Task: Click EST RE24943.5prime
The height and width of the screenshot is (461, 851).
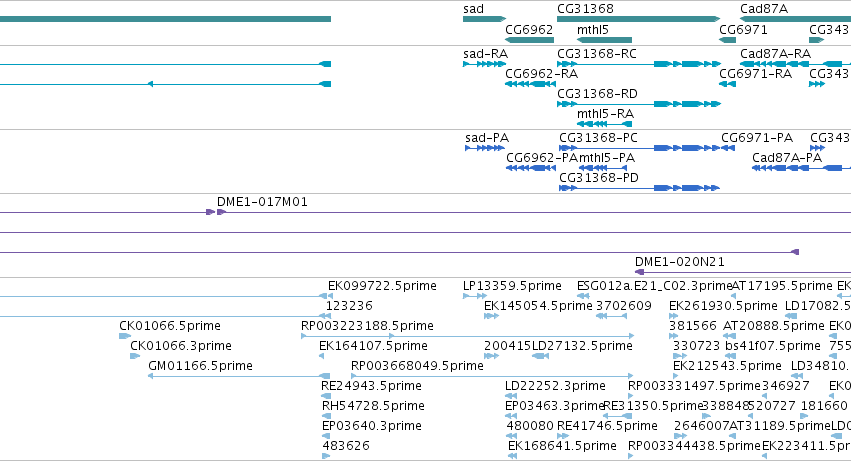Action: point(371,387)
